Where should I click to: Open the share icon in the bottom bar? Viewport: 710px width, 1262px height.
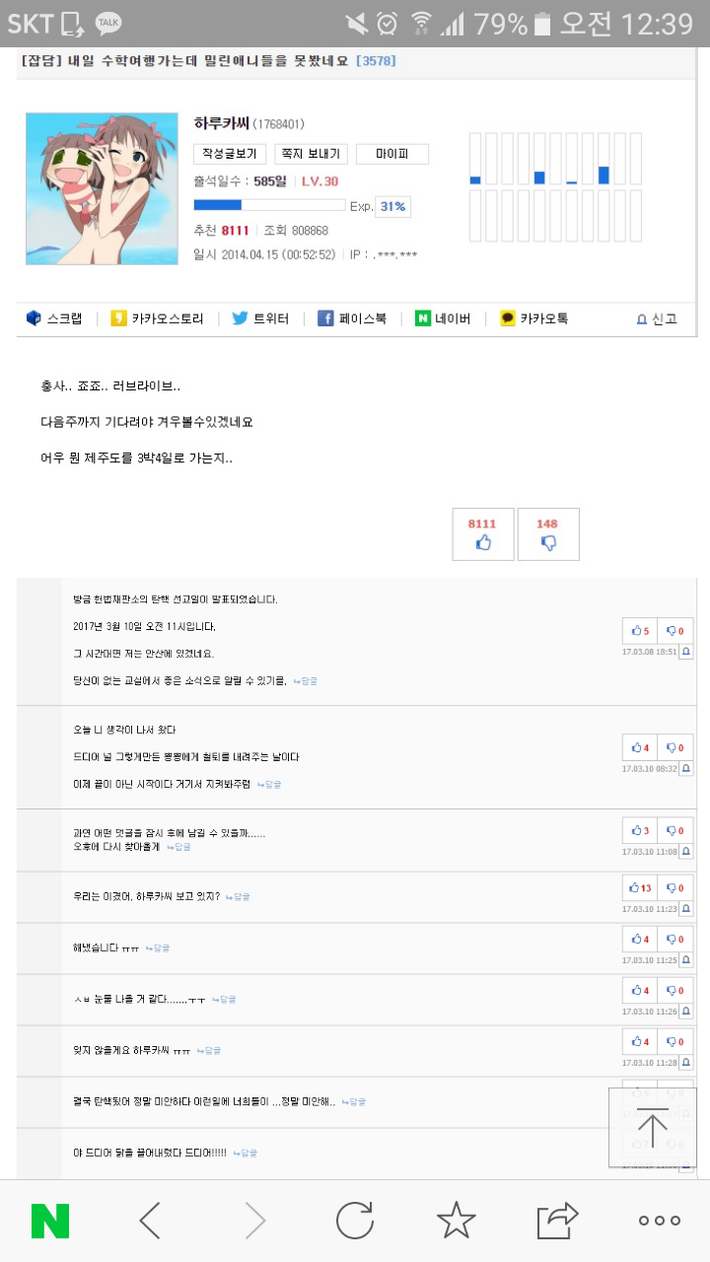tap(557, 1220)
